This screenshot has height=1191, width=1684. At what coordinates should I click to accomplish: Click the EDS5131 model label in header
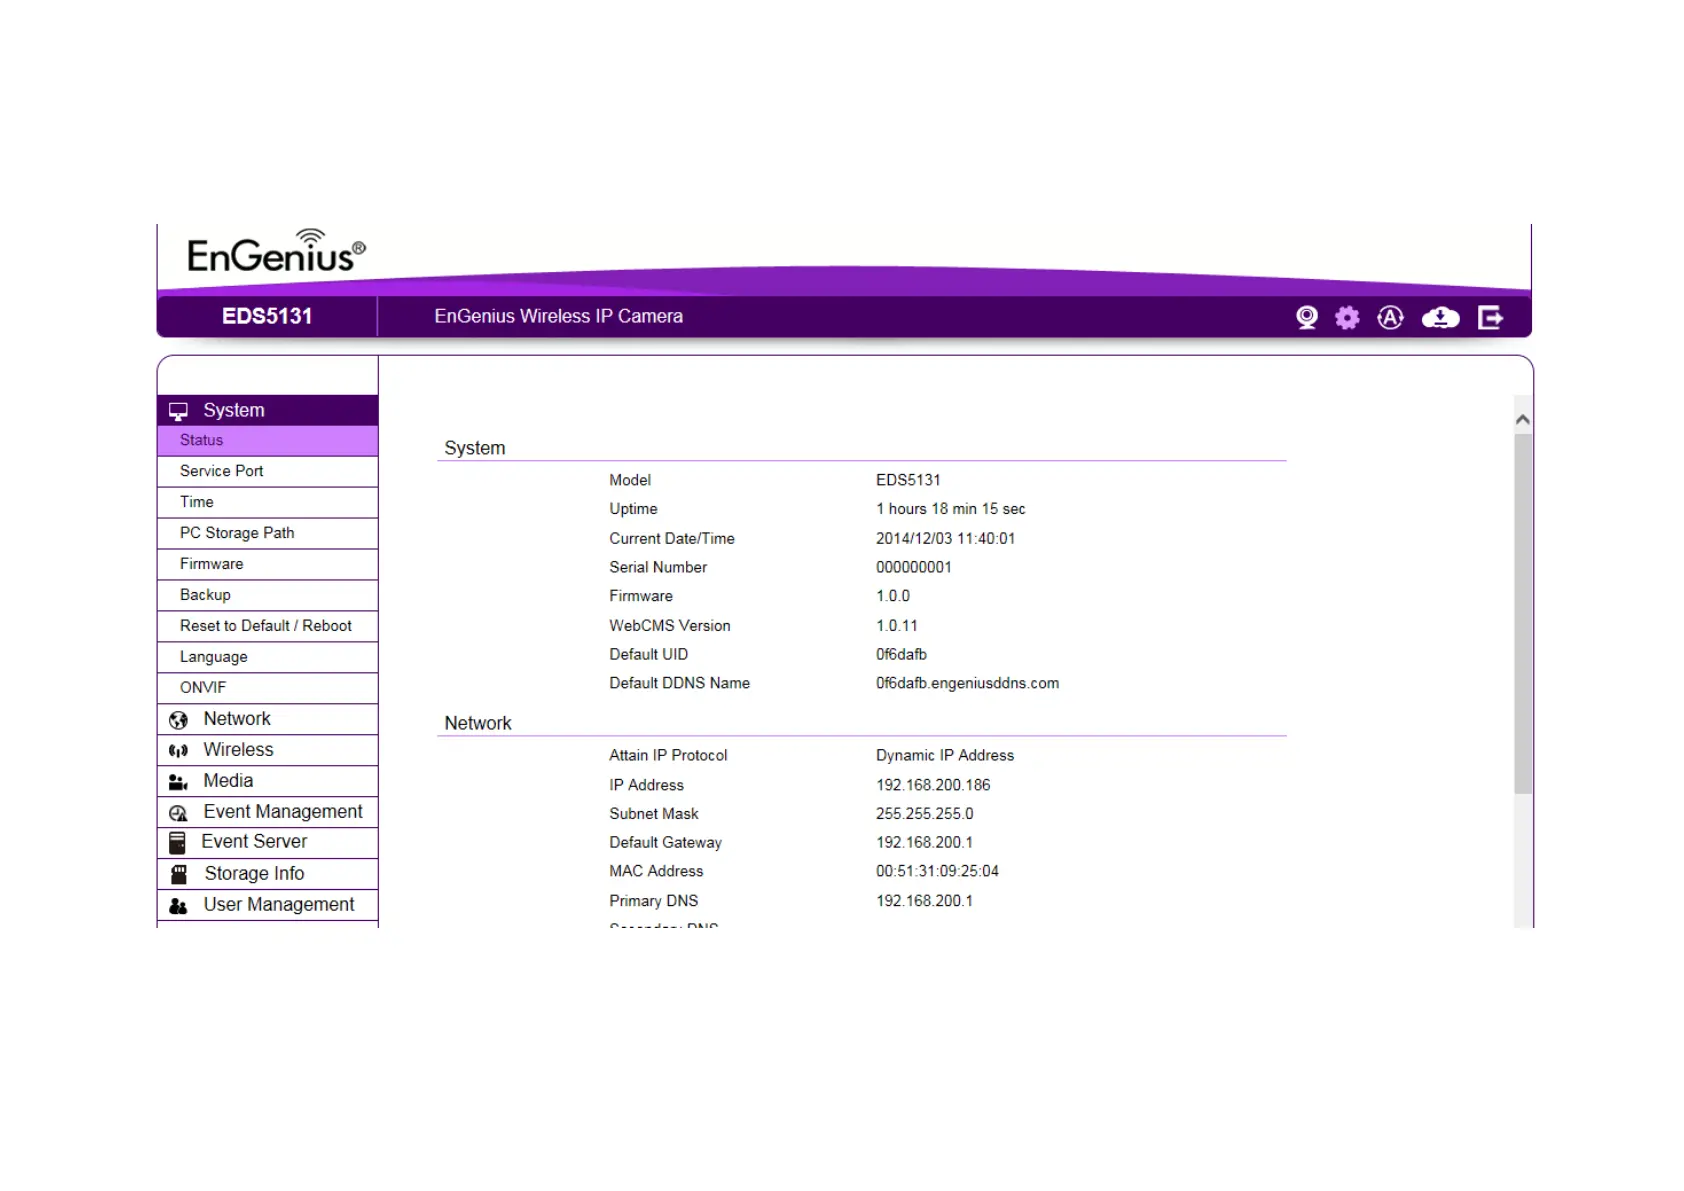tap(267, 316)
